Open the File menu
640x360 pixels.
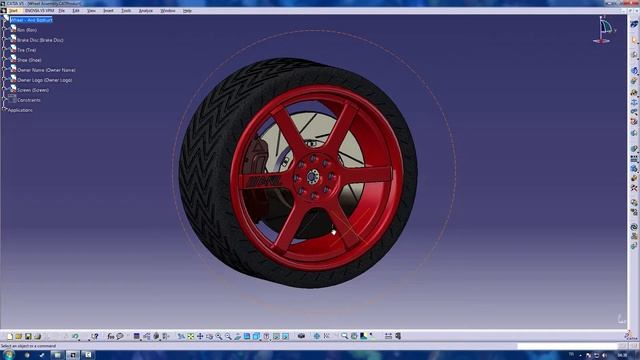(x=62, y=11)
